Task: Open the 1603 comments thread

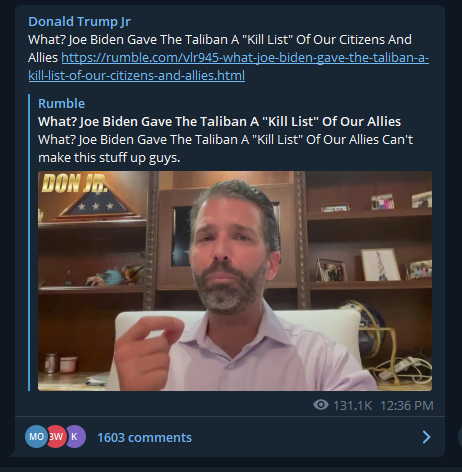Action: (144, 437)
